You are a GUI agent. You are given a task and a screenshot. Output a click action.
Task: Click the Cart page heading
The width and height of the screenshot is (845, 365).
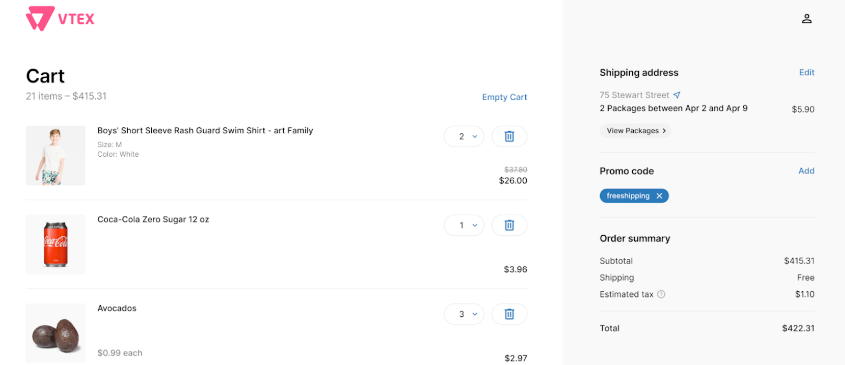pyautogui.click(x=45, y=76)
